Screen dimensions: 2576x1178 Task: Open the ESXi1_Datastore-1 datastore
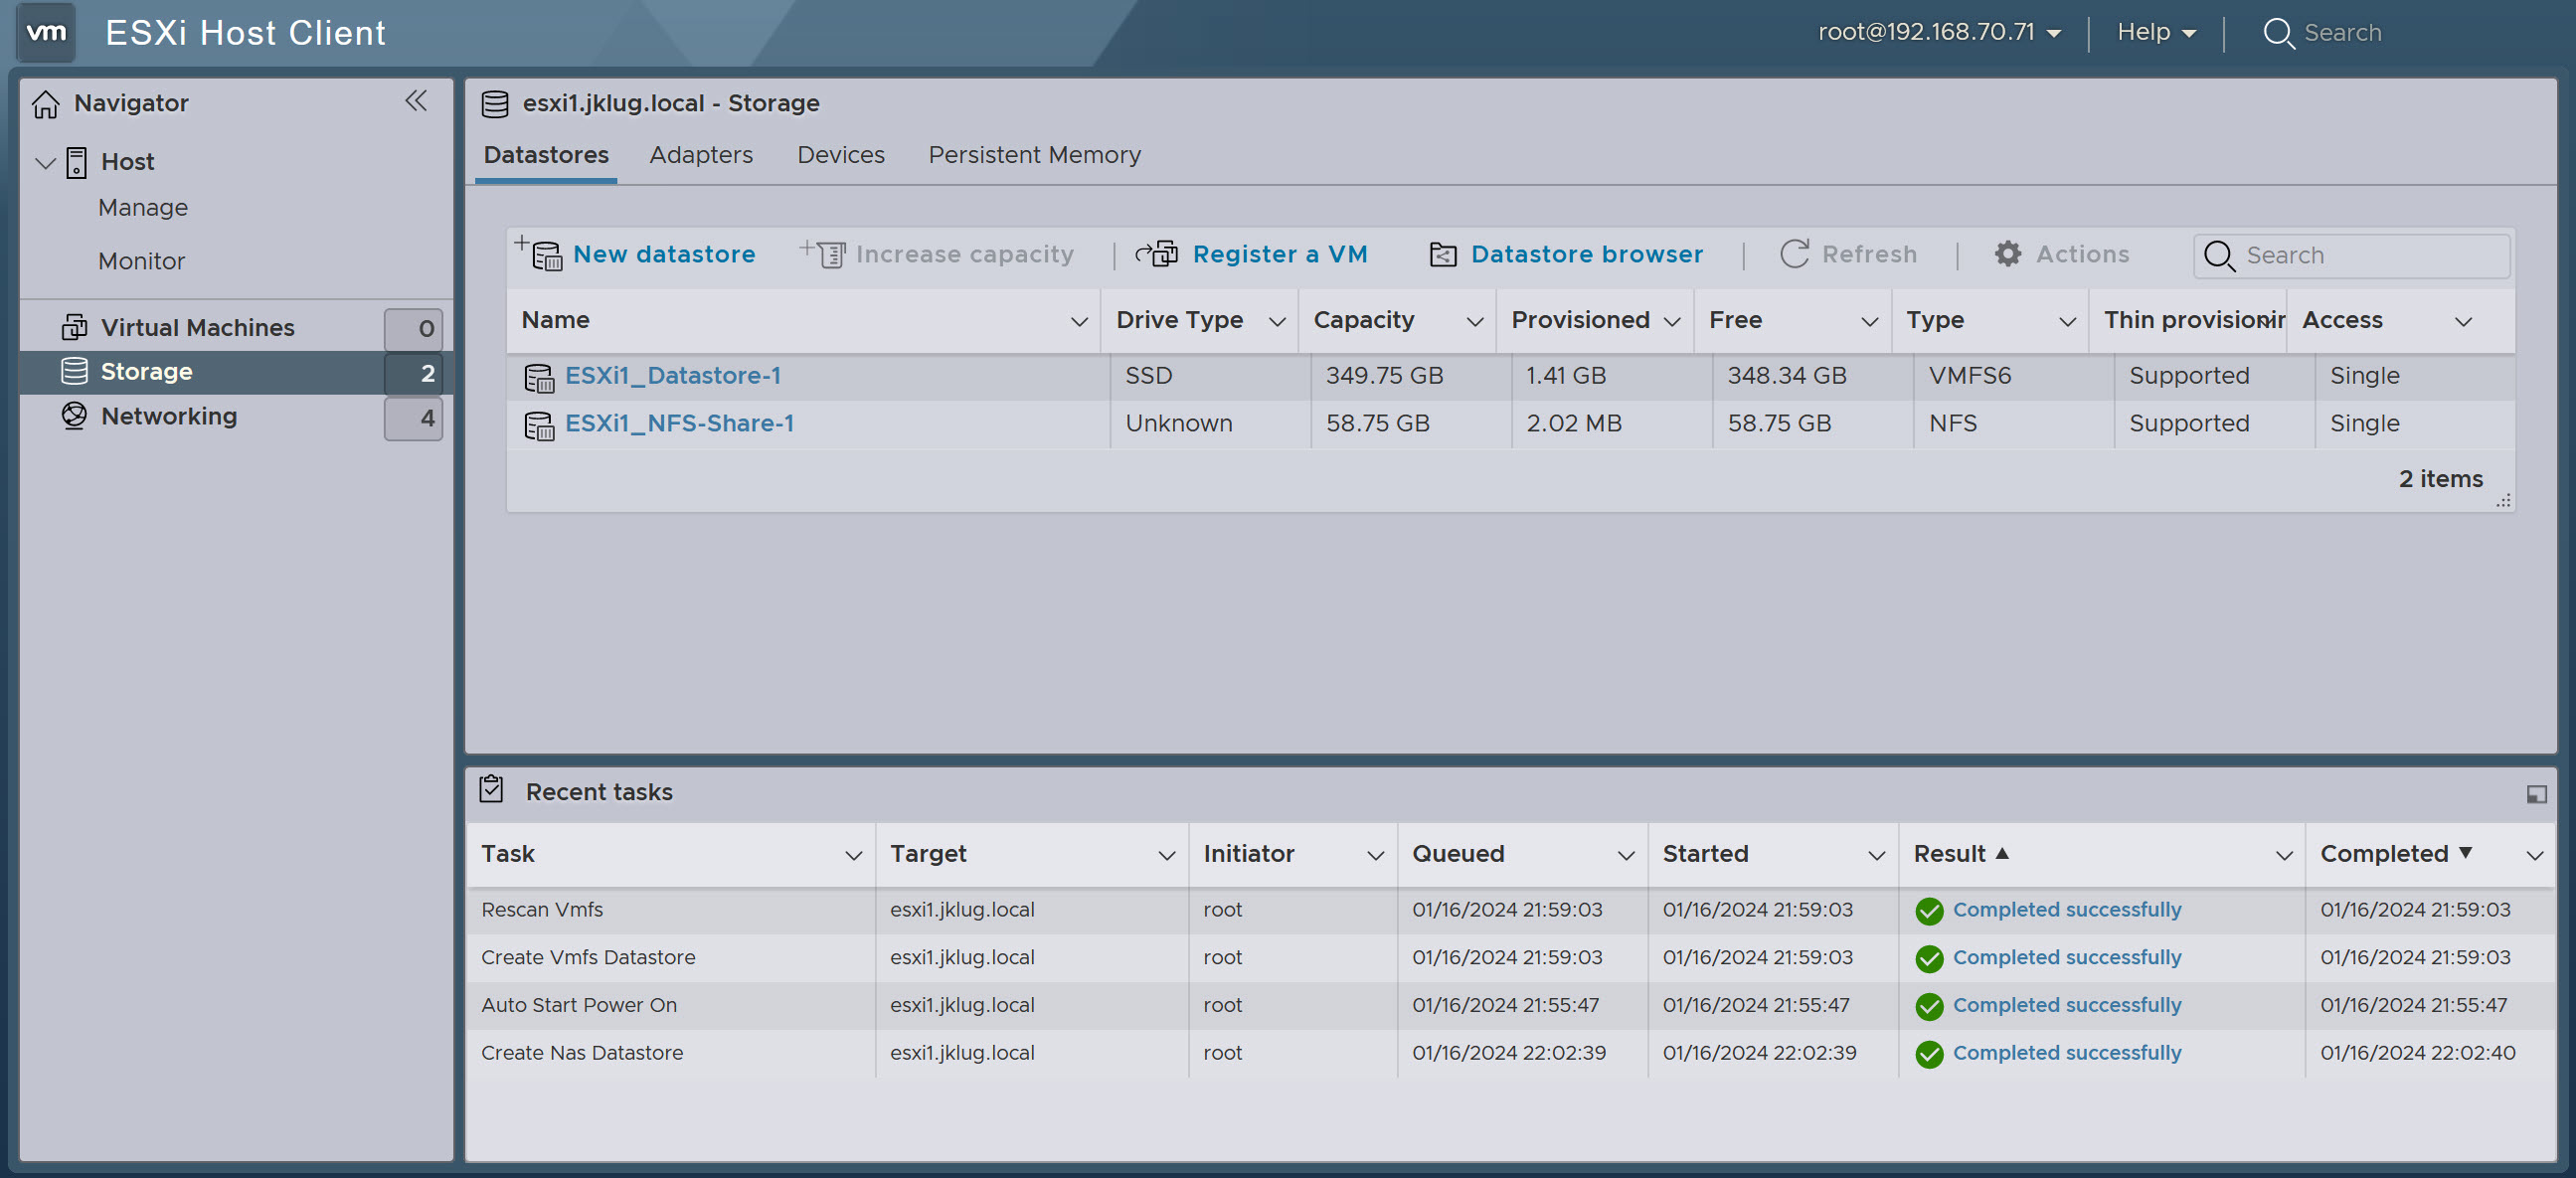pos(672,376)
